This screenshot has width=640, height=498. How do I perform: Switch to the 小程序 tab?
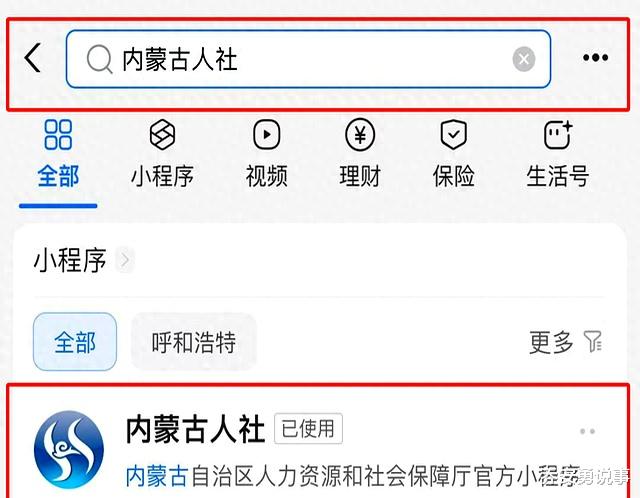162,154
